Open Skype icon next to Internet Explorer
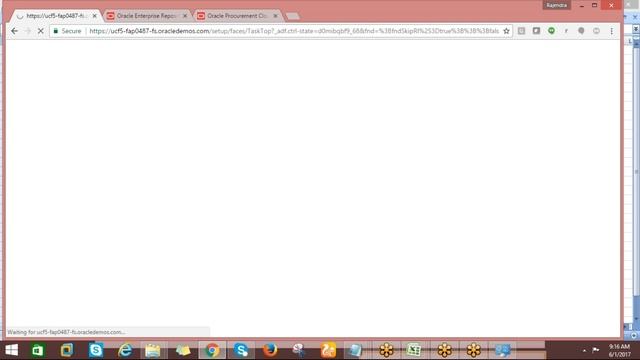This screenshot has width=640, height=360. (96, 350)
